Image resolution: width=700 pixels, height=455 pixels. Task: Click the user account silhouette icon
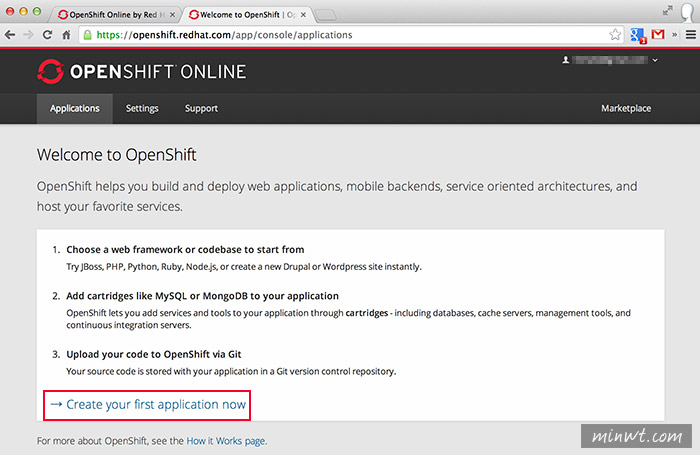(566, 60)
